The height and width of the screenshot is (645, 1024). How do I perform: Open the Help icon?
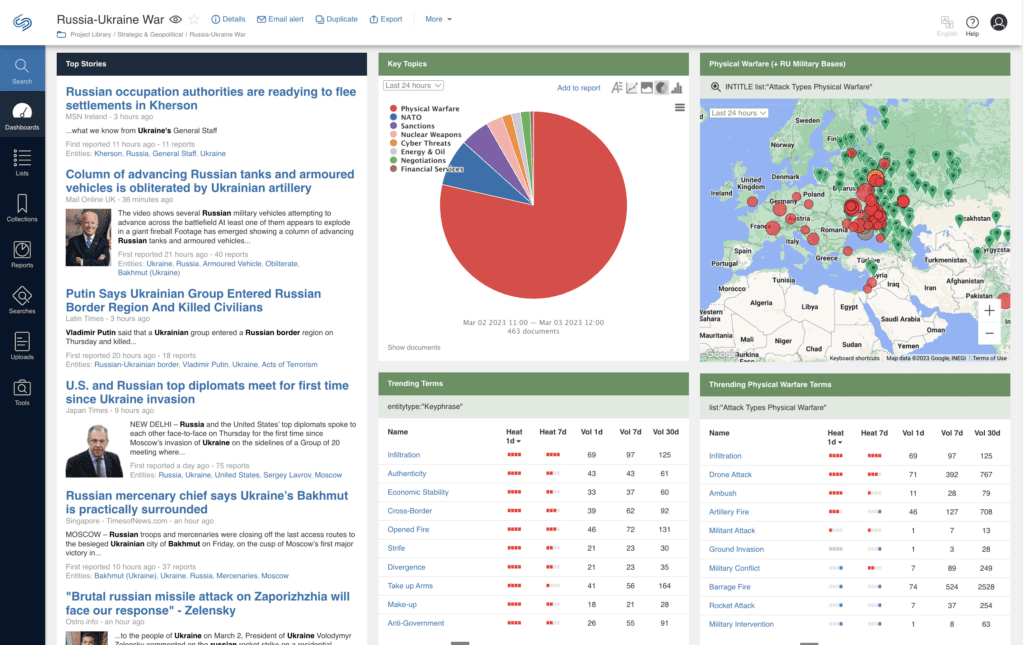[x=972, y=25]
